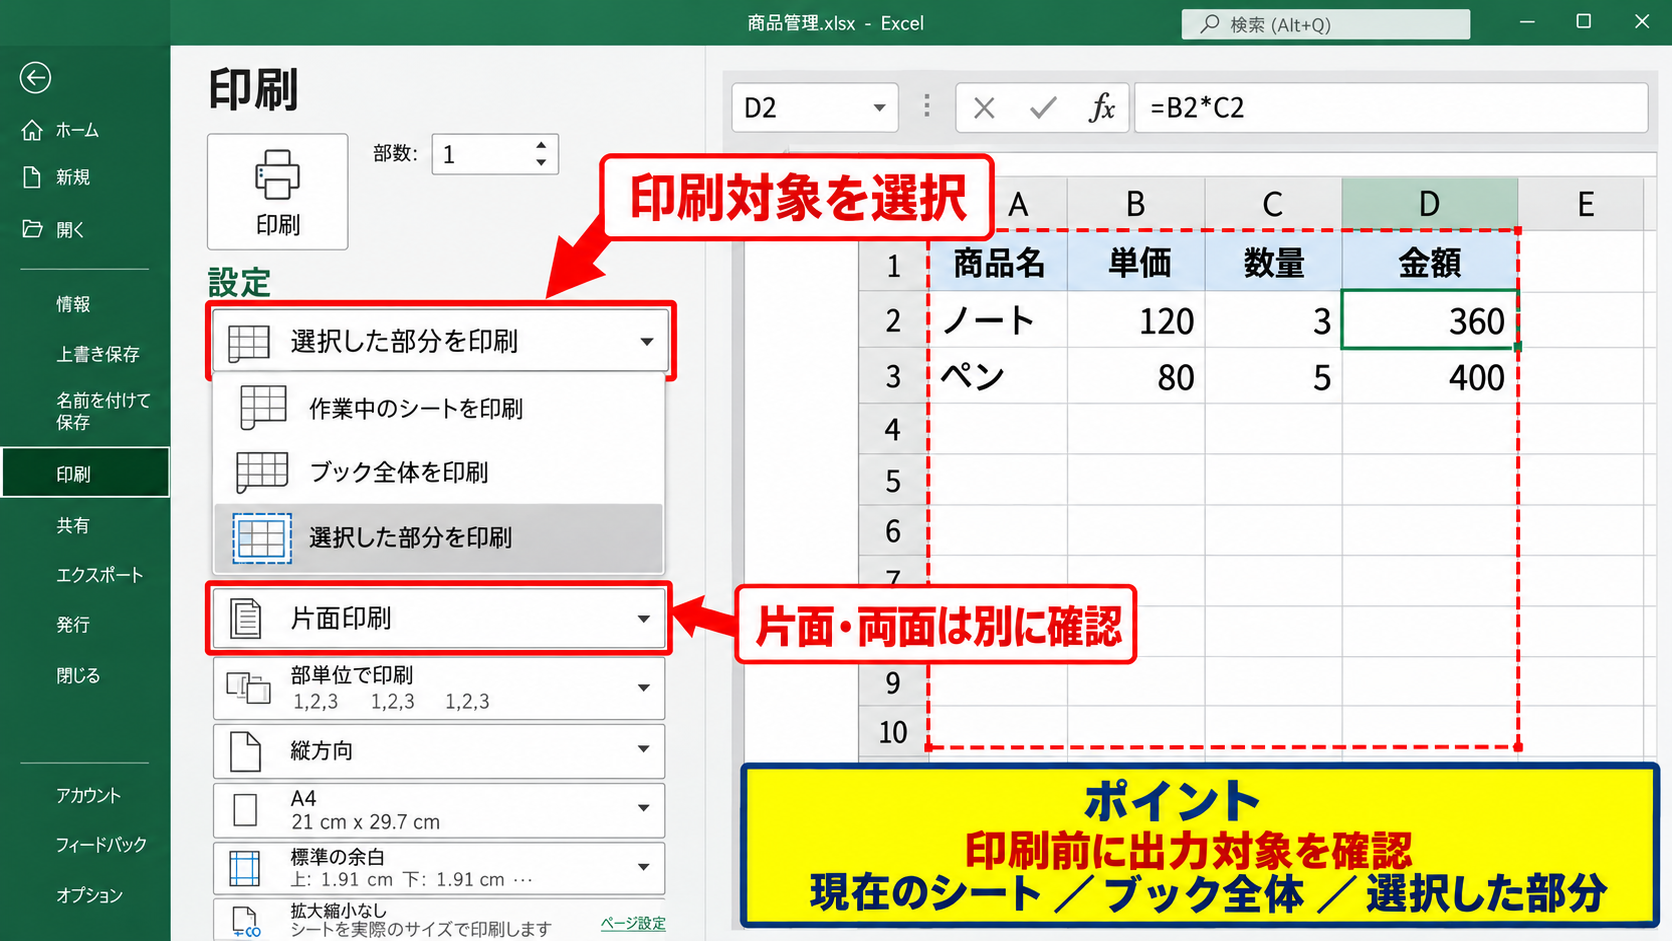Select row header 10
Viewport: 1672px width, 941px height.
tap(893, 732)
